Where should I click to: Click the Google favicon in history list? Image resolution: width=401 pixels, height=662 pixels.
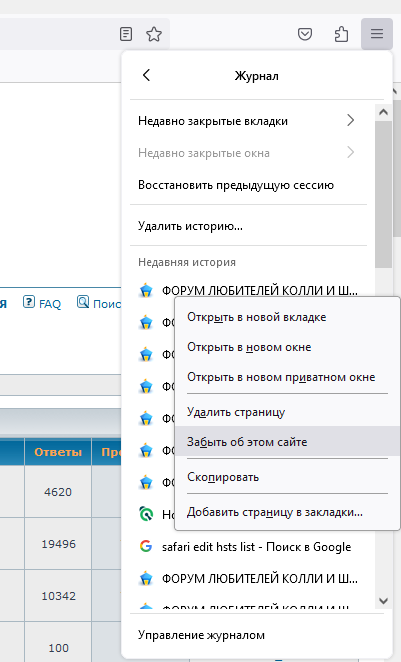pyautogui.click(x=146, y=546)
